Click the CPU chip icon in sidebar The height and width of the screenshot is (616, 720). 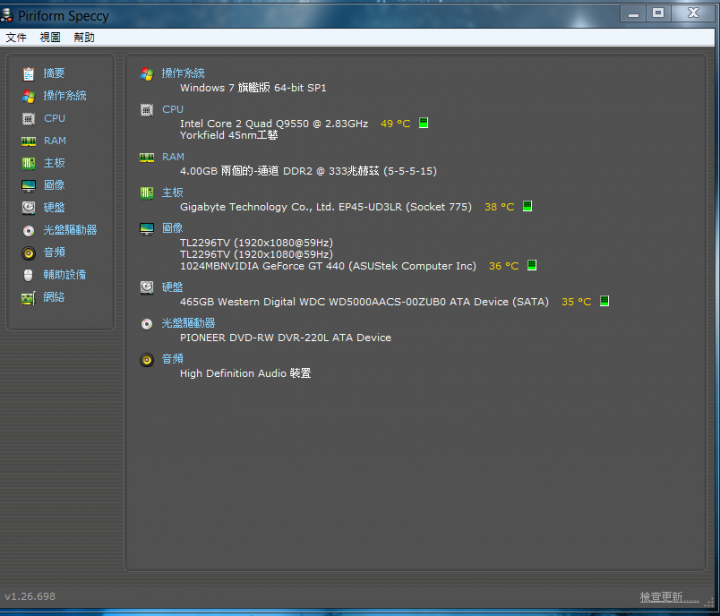(x=28, y=119)
